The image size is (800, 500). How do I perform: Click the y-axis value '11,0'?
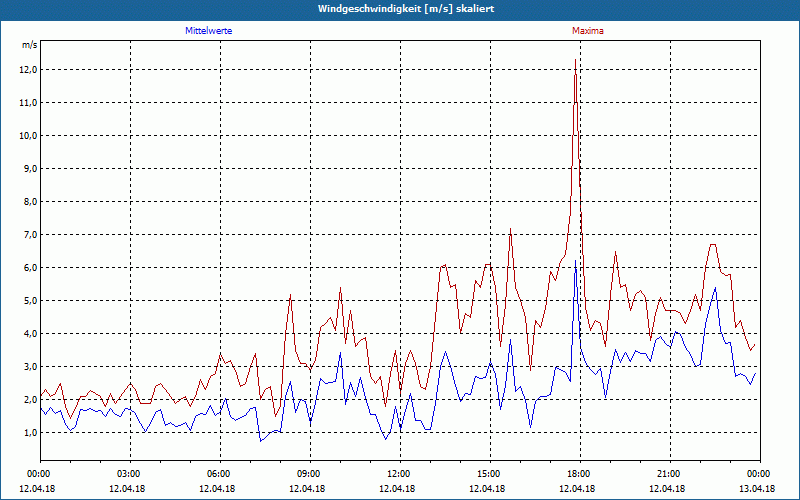(x=30, y=103)
